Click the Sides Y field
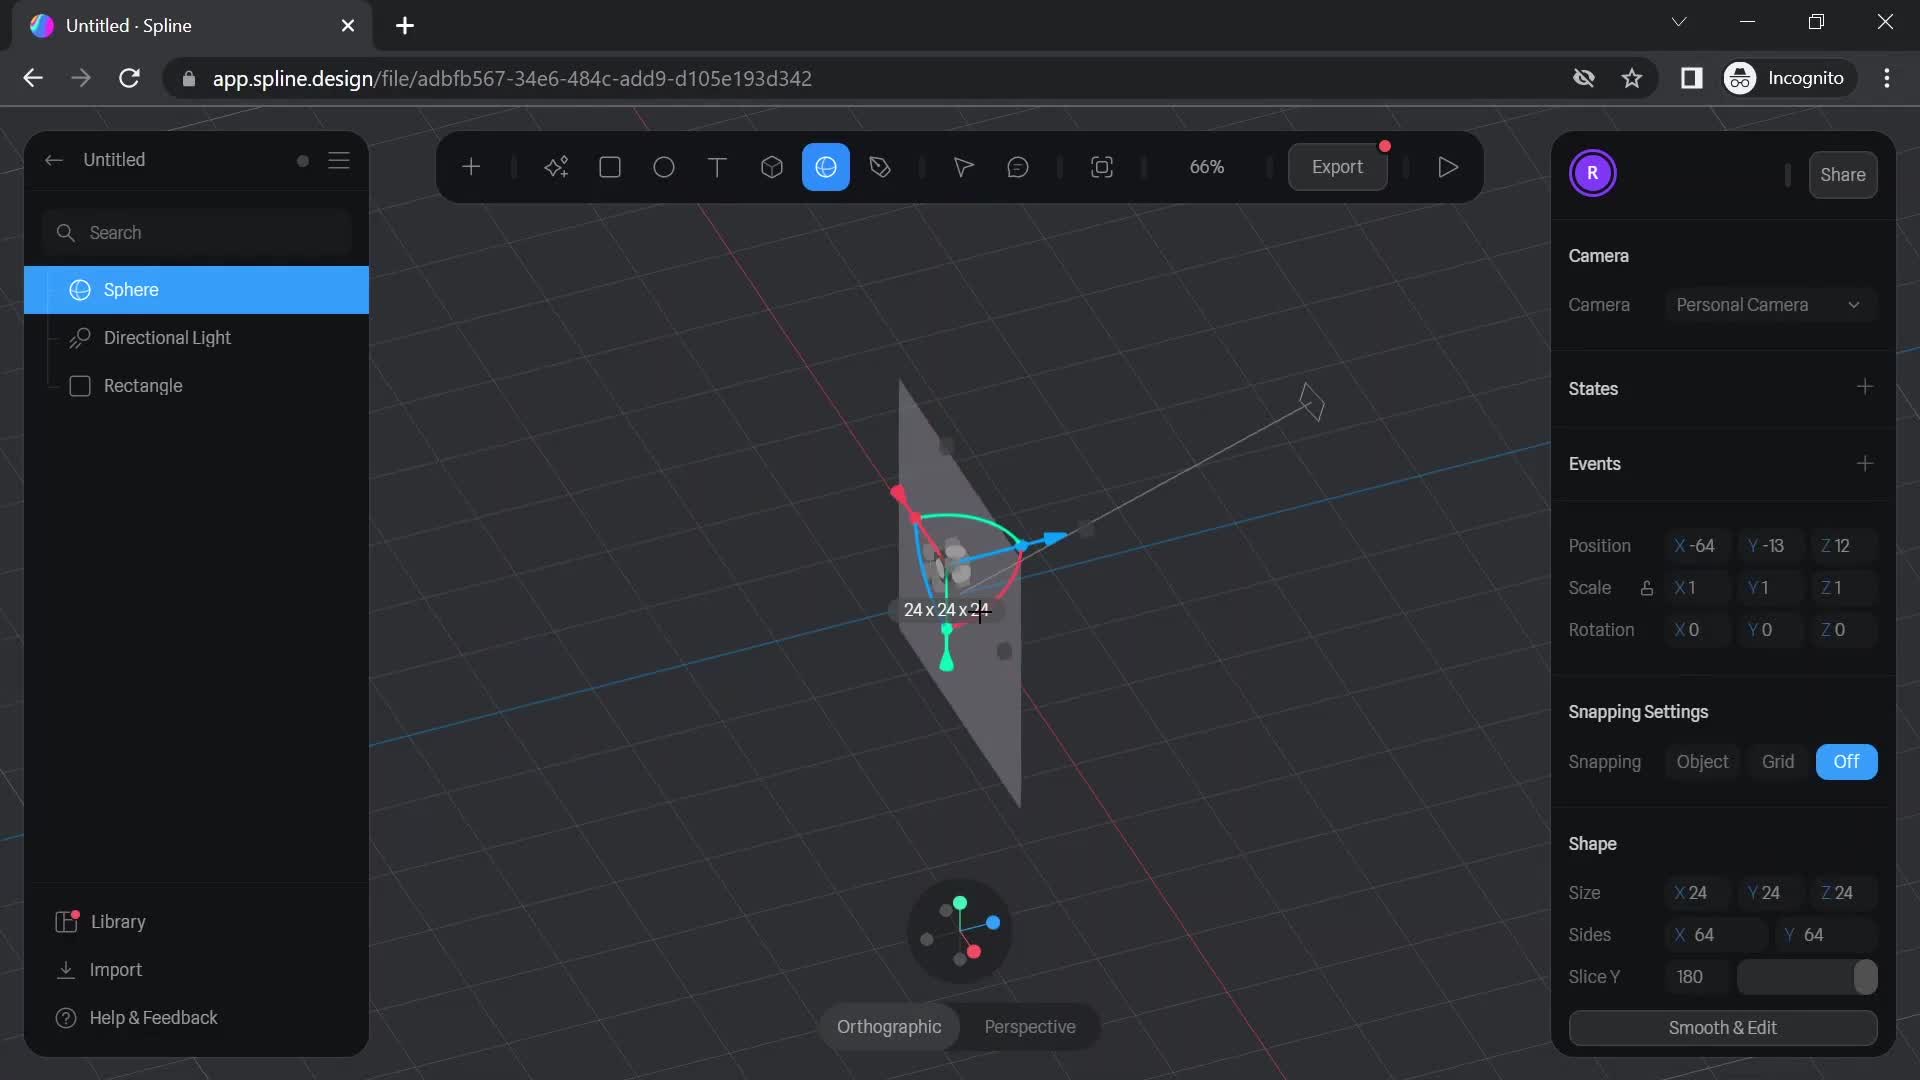This screenshot has height=1080, width=1920. pyautogui.click(x=1826, y=935)
